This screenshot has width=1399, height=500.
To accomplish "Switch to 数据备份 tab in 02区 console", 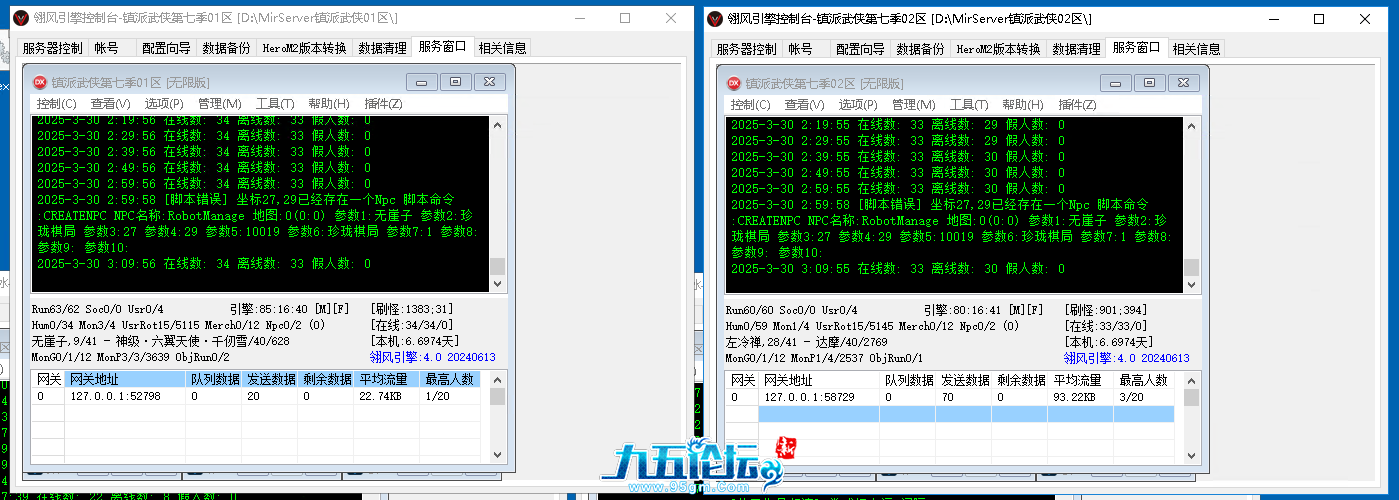I will pyautogui.click(x=921, y=49).
